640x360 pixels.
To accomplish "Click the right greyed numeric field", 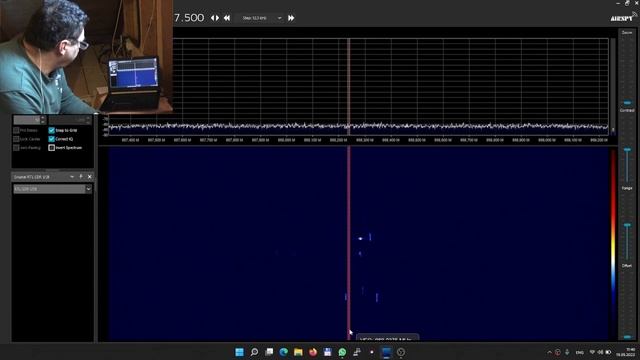I will 70,120.
